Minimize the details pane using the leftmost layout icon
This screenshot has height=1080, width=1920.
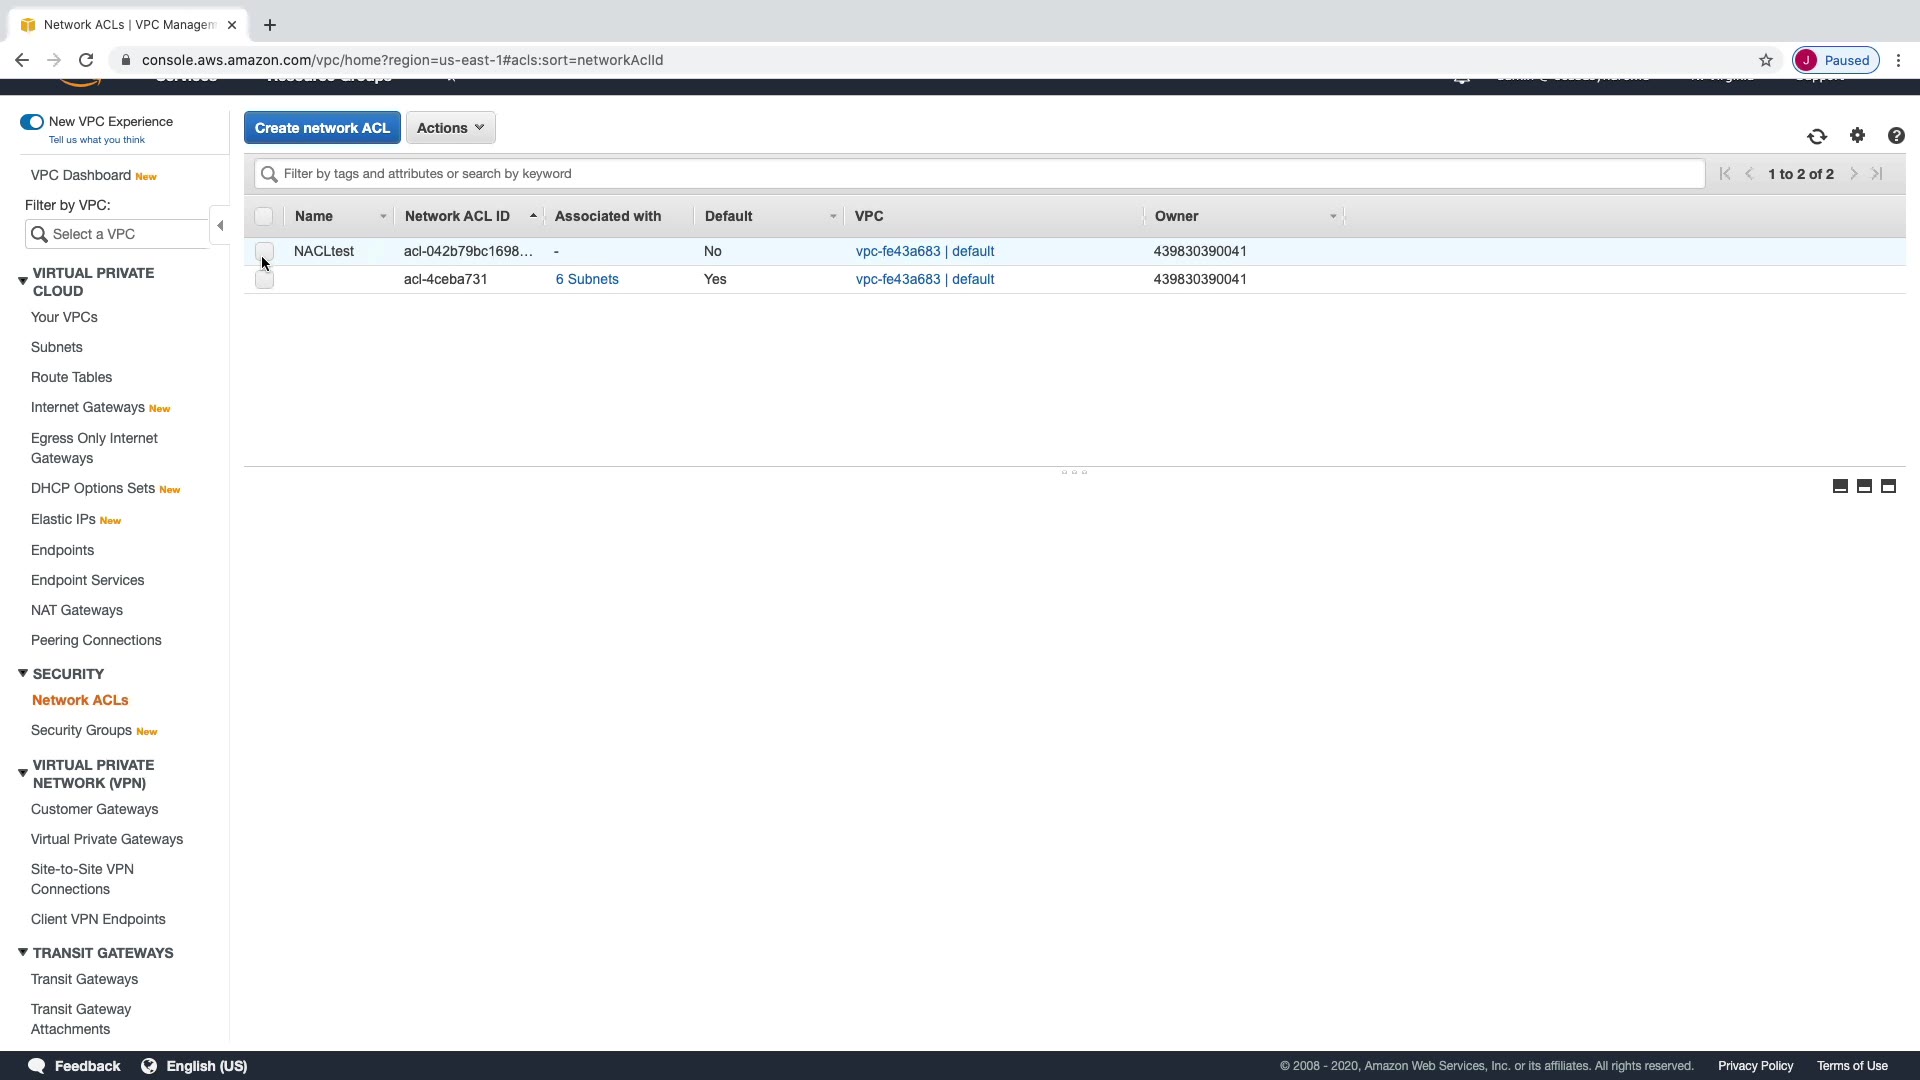[1840, 486]
